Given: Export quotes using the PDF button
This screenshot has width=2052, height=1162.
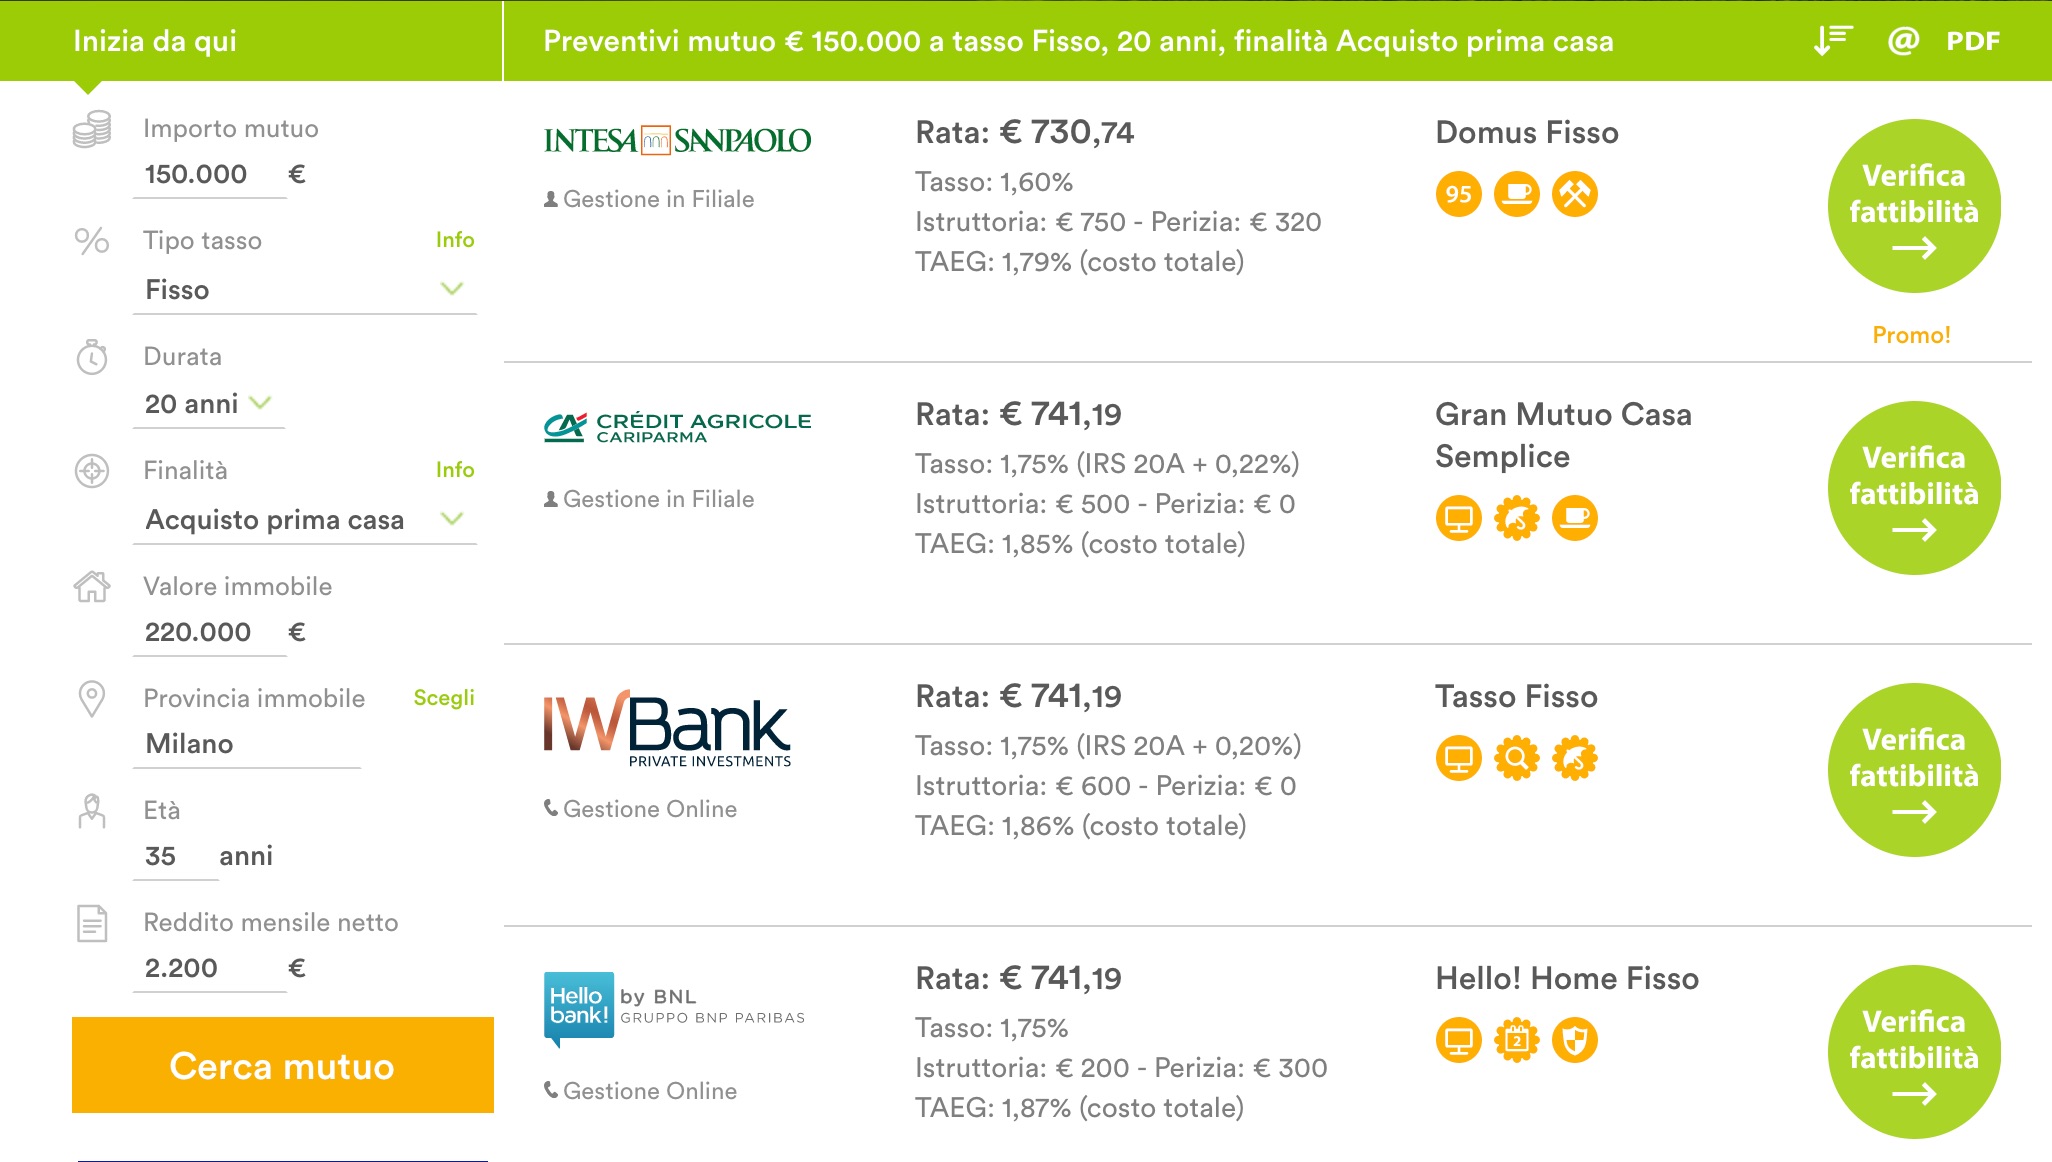Looking at the screenshot, I should click(1973, 41).
